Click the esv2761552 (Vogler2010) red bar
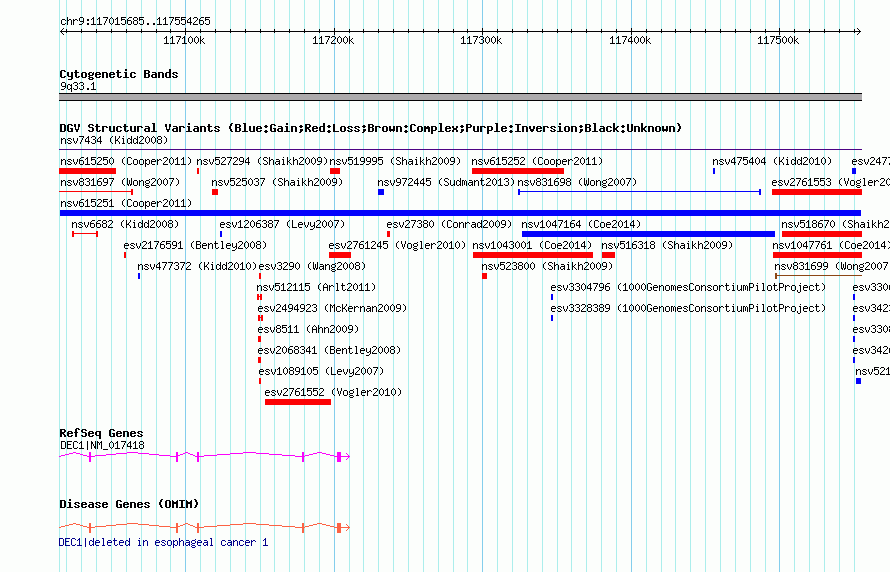 click(298, 402)
